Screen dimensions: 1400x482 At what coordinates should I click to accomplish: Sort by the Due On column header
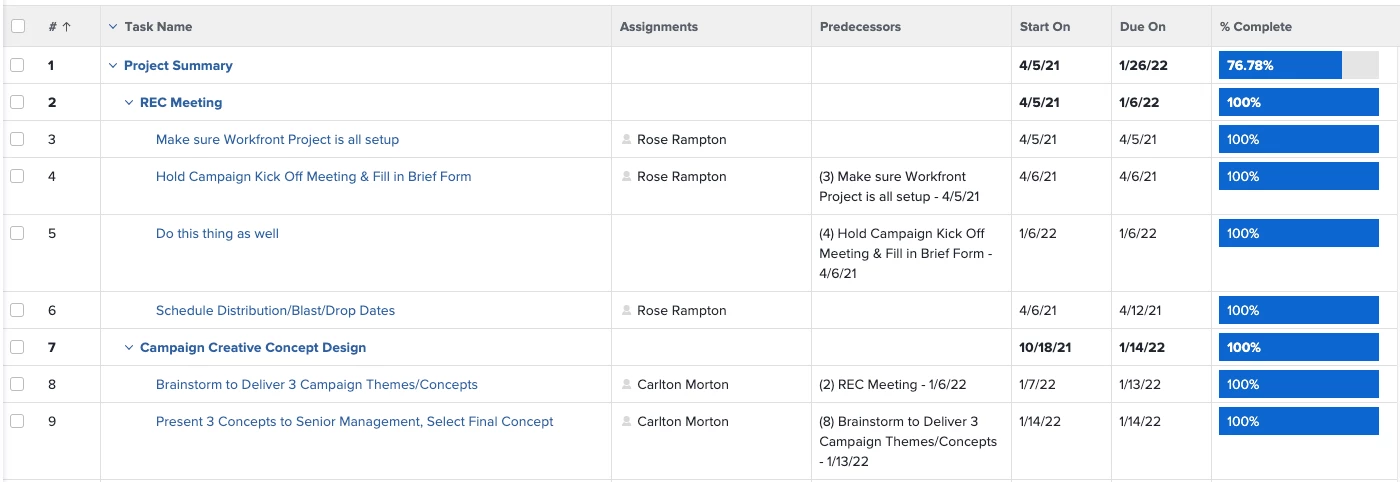(x=1142, y=27)
